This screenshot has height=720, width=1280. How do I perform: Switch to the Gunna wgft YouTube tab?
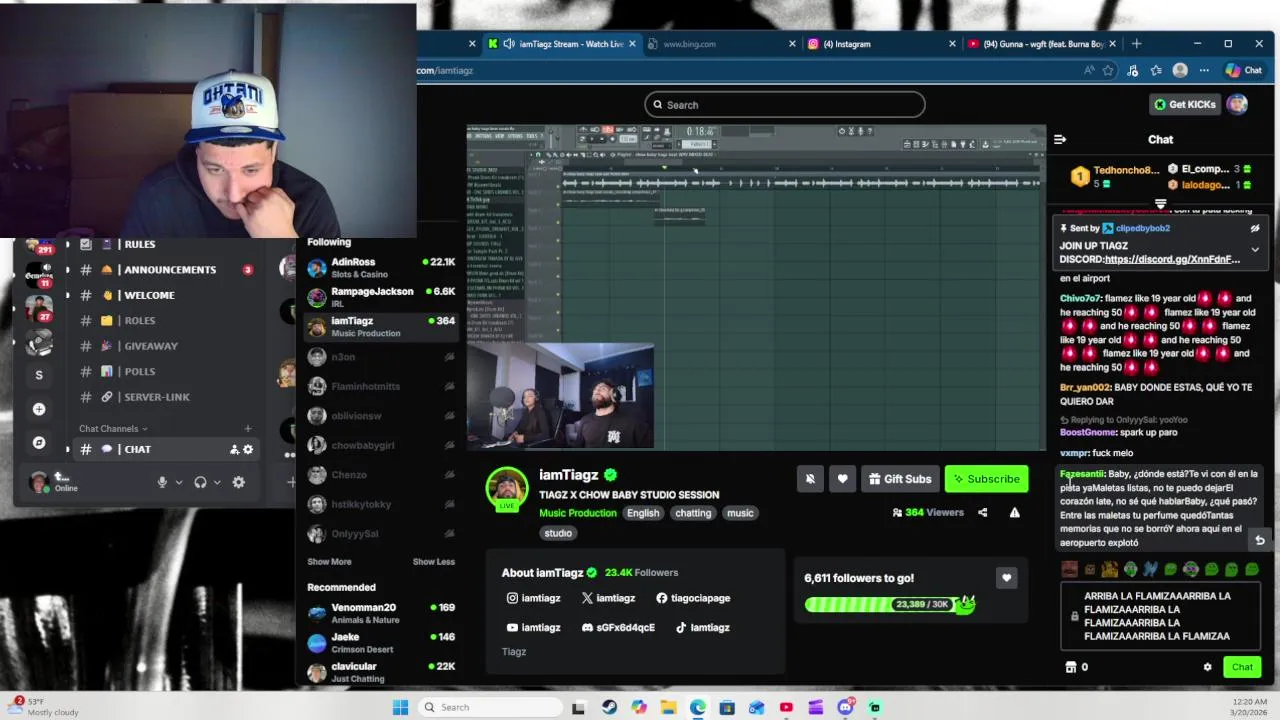[x=1043, y=44]
